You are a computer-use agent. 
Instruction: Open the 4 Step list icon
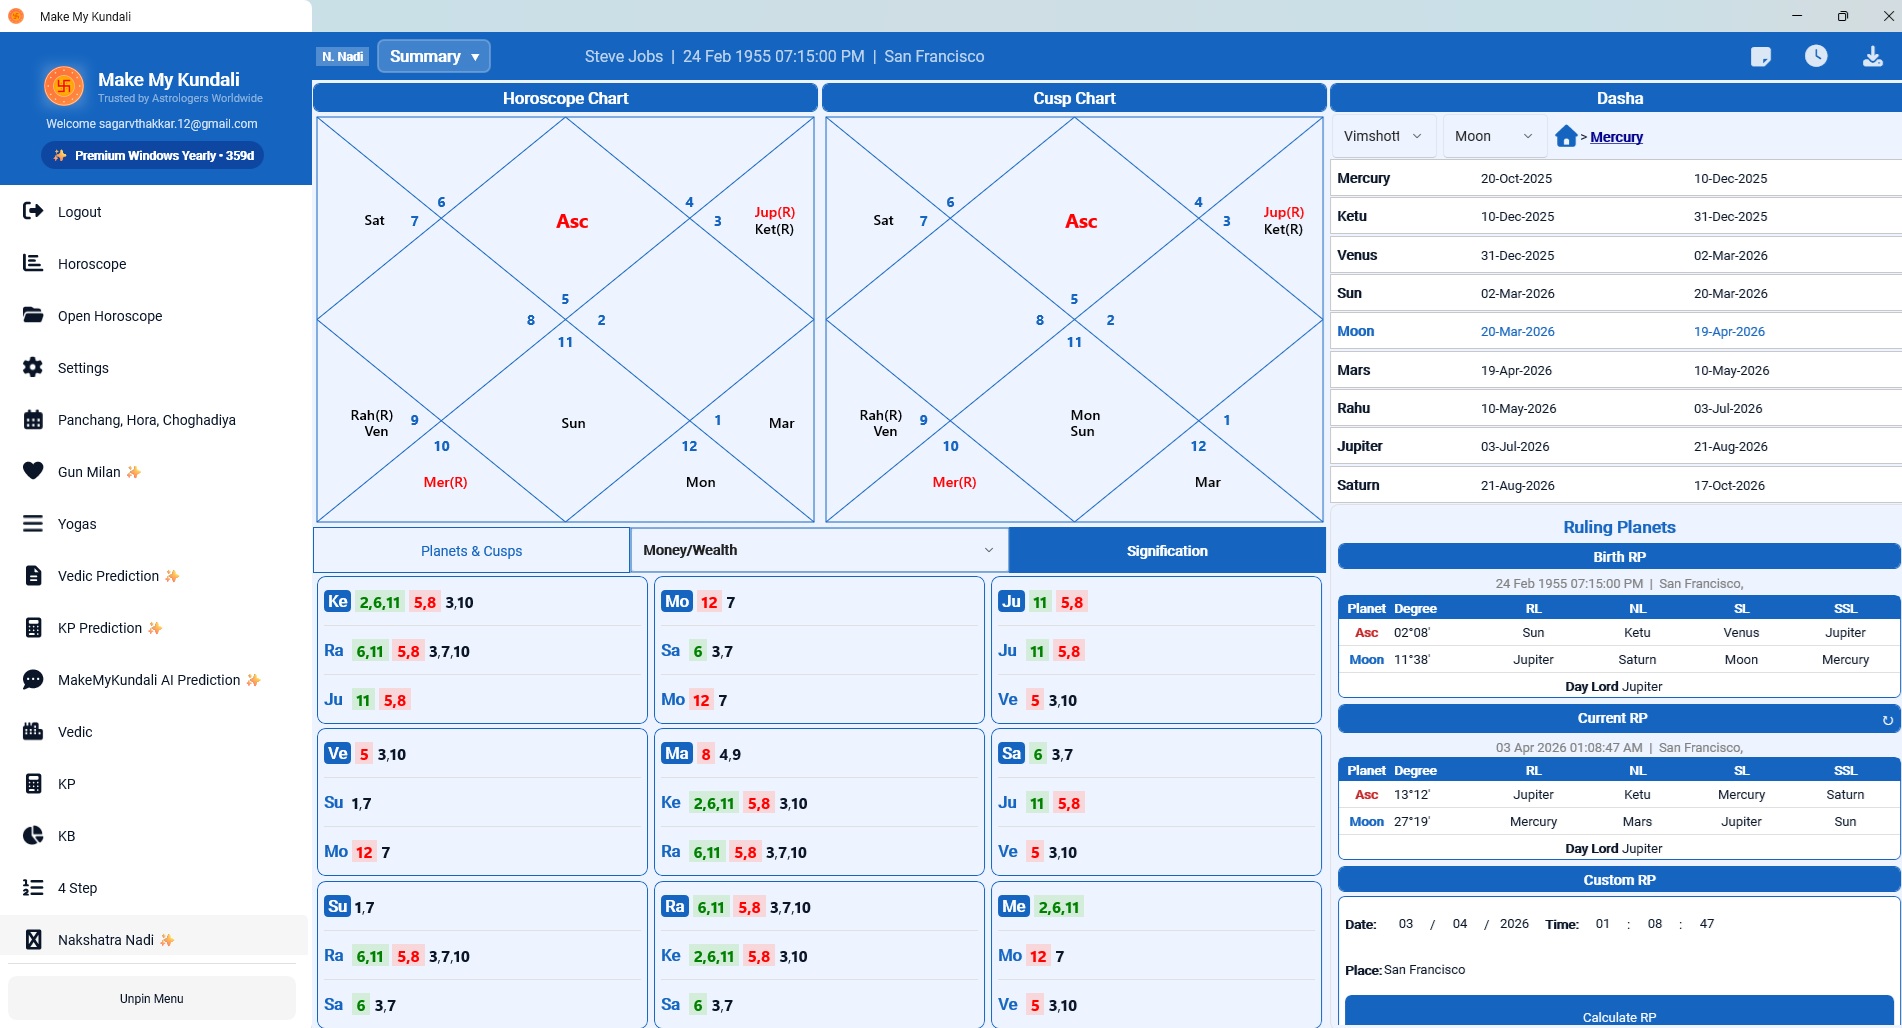point(33,887)
